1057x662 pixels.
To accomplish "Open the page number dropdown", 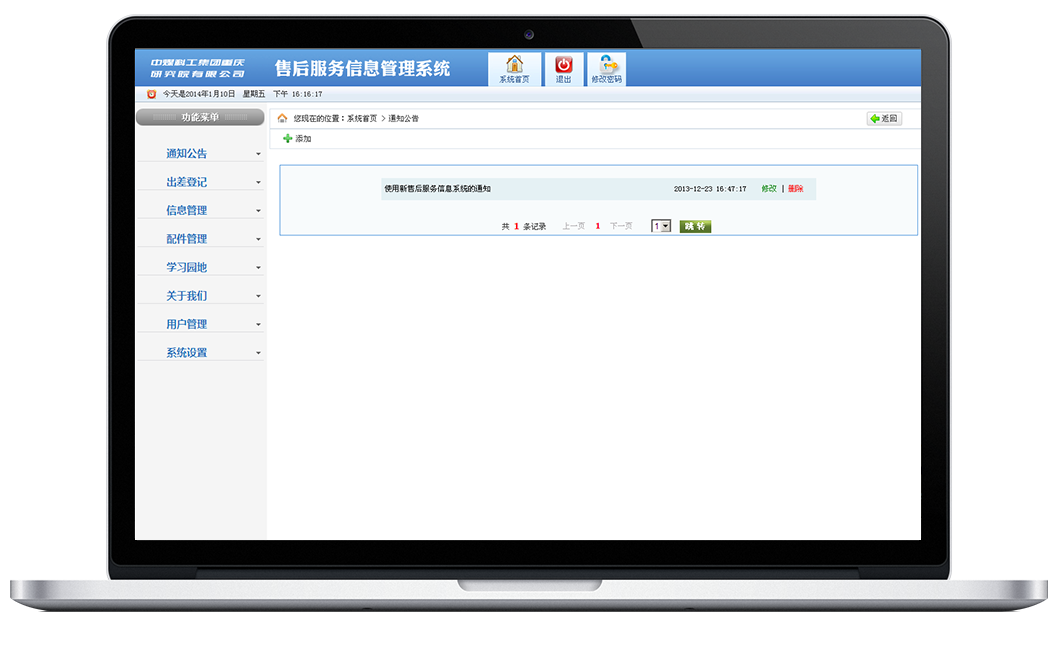I will (x=661, y=227).
